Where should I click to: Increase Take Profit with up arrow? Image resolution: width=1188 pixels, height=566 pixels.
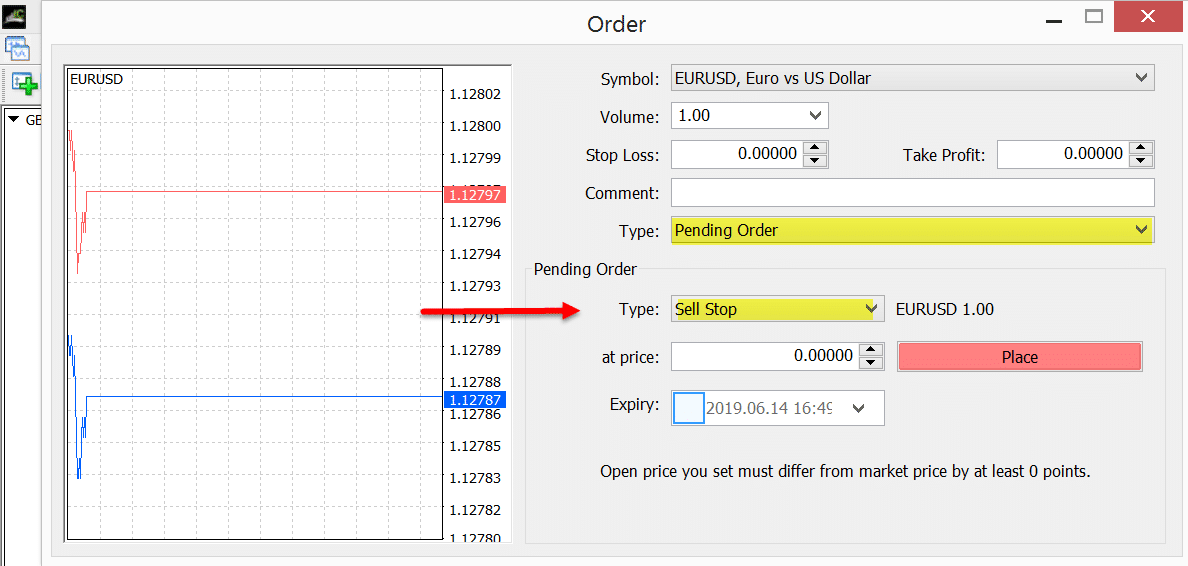pos(1141,148)
